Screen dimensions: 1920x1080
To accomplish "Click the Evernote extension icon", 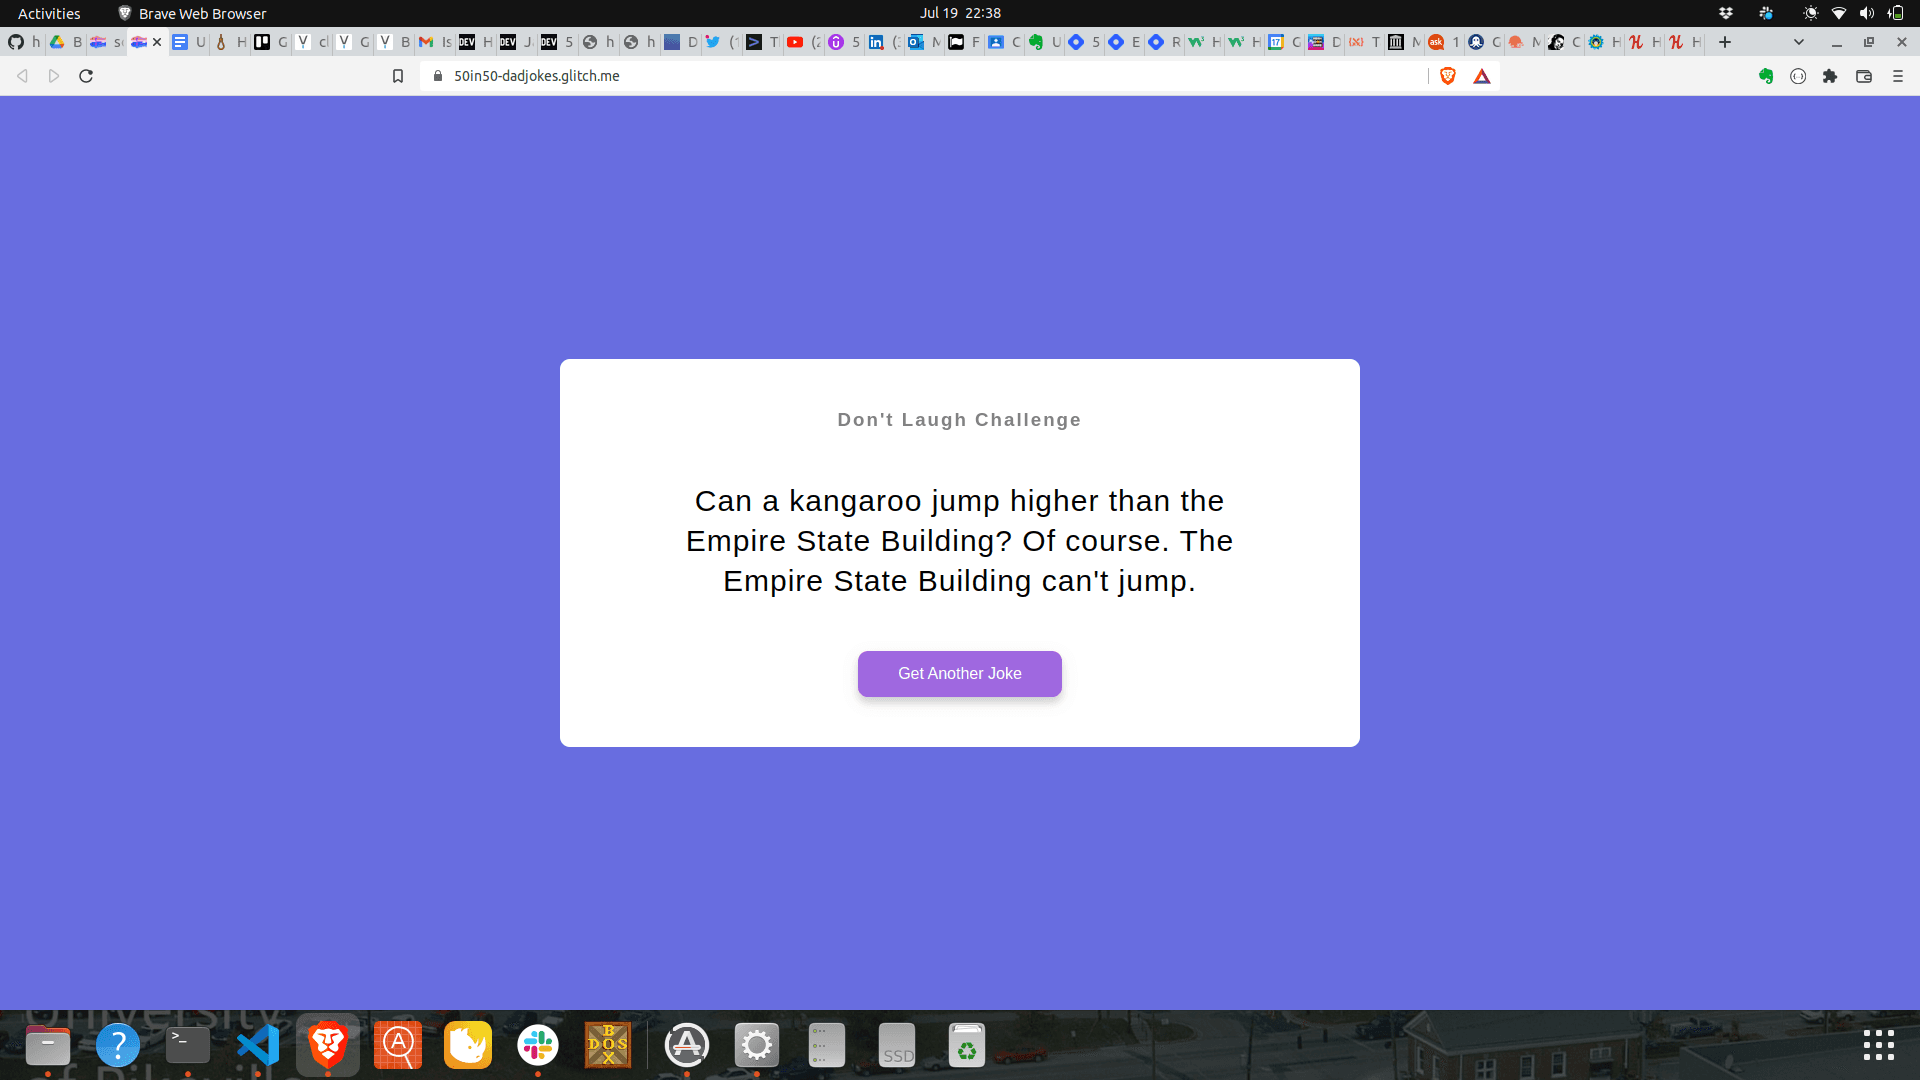I will (1766, 76).
